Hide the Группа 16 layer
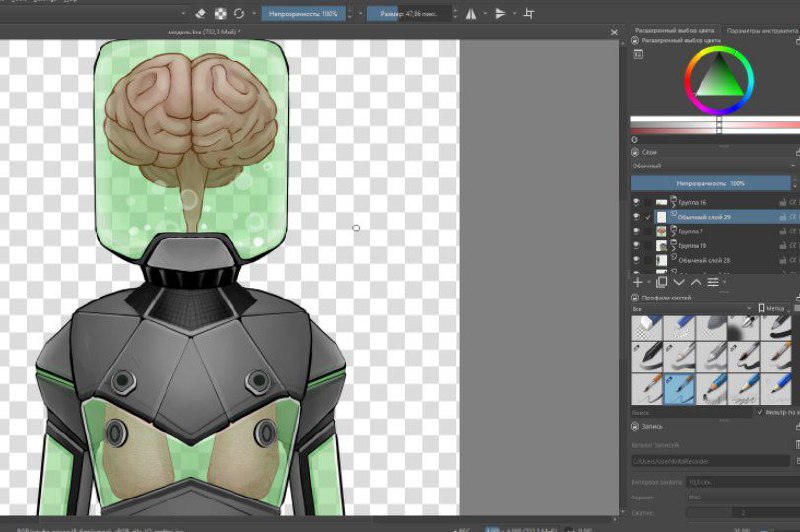This screenshot has height=532, width=800. tap(636, 202)
